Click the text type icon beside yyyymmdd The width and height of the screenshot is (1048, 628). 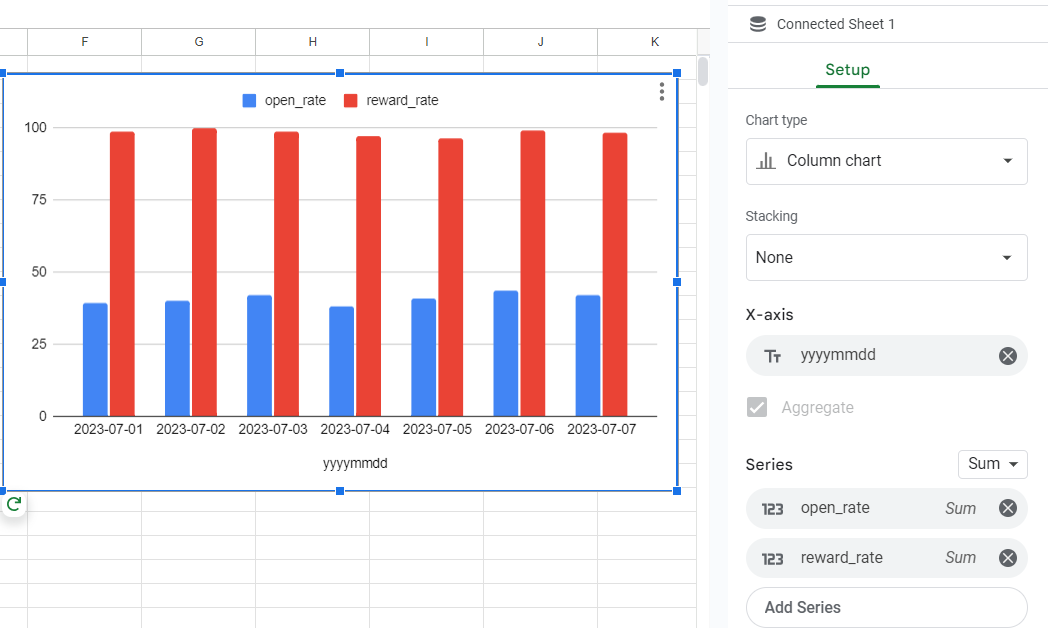coord(773,356)
